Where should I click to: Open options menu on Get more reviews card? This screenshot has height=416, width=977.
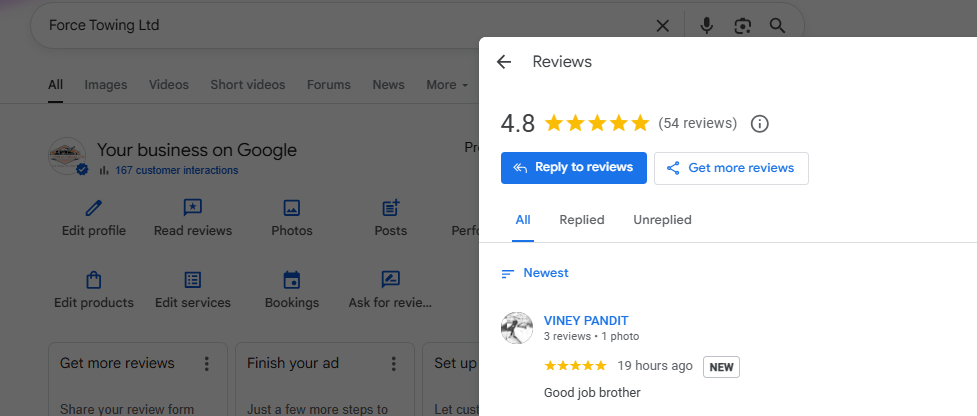[206, 363]
